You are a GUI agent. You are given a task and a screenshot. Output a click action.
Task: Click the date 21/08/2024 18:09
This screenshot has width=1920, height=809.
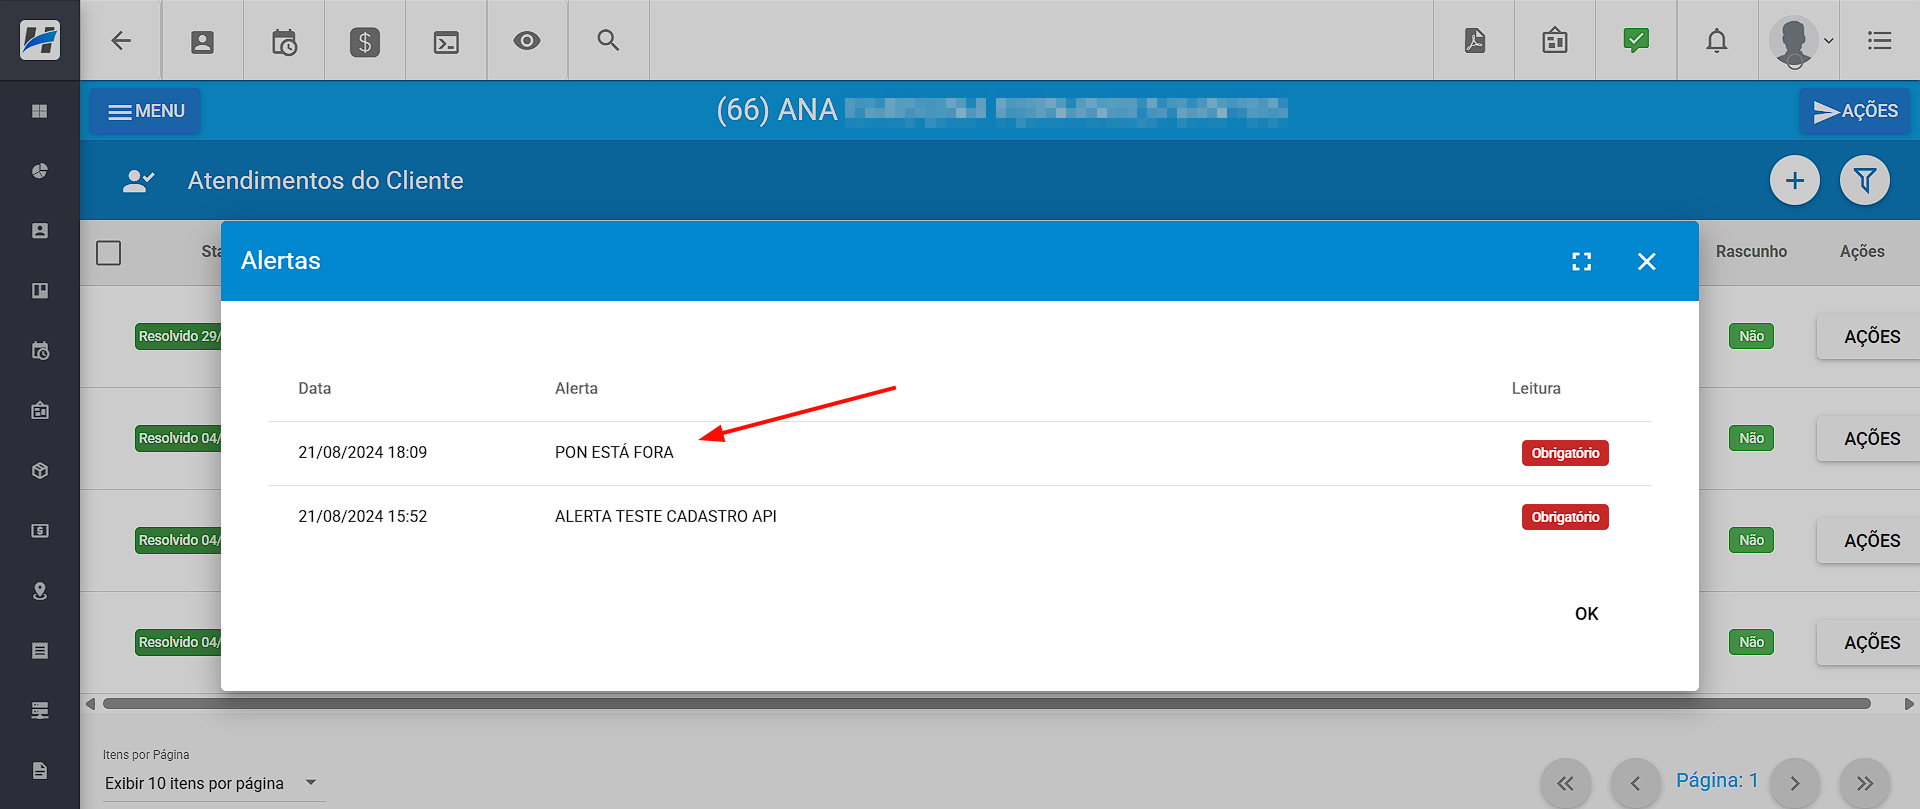click(362, 453)
